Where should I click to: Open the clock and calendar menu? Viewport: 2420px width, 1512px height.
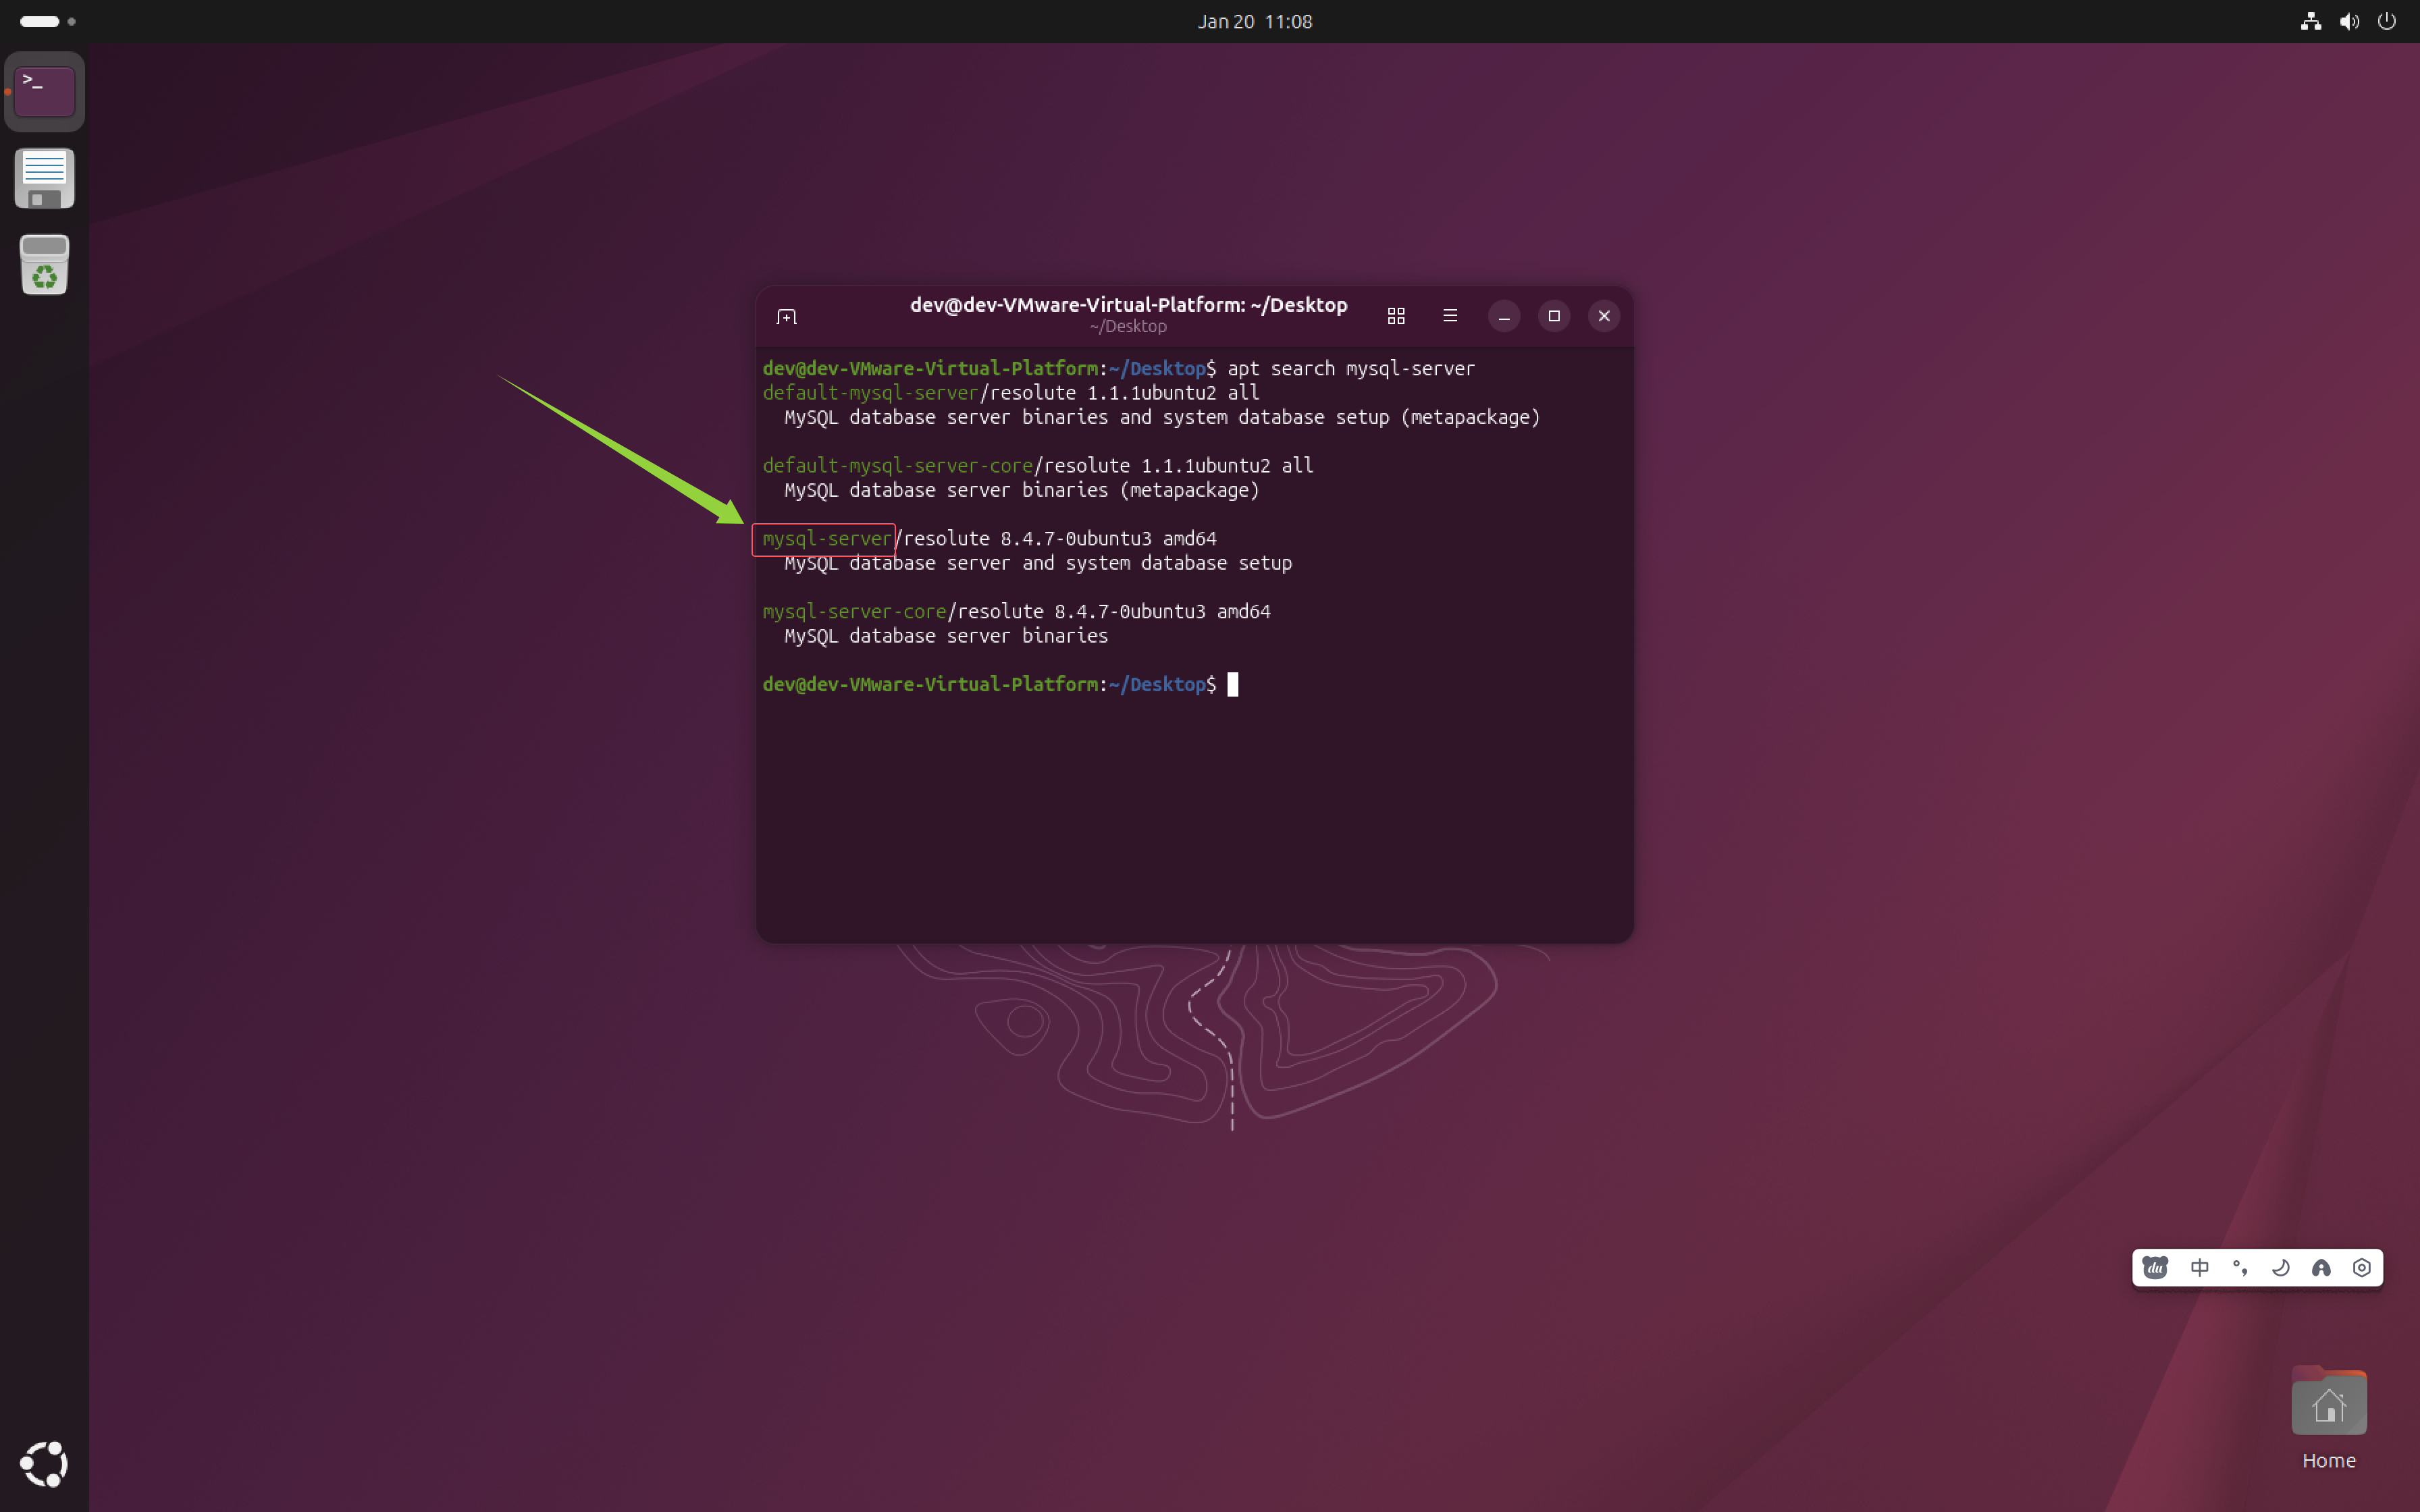pos(1254,21)
